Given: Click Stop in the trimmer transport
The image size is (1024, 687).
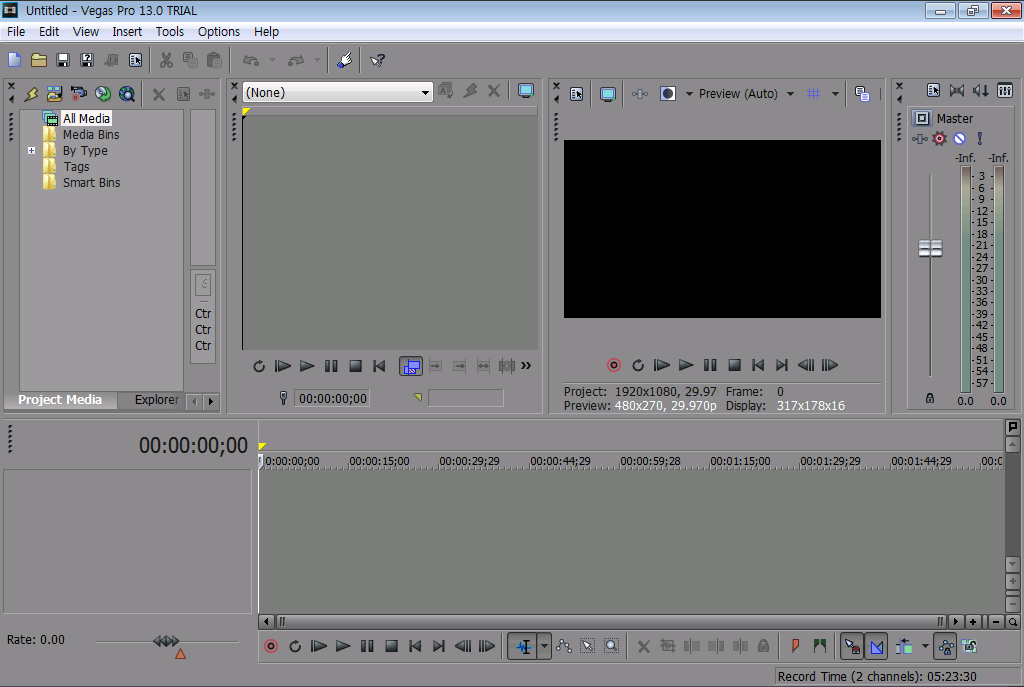Looking at the screenshot, I should pyautogui.click(x=355, y=366).
